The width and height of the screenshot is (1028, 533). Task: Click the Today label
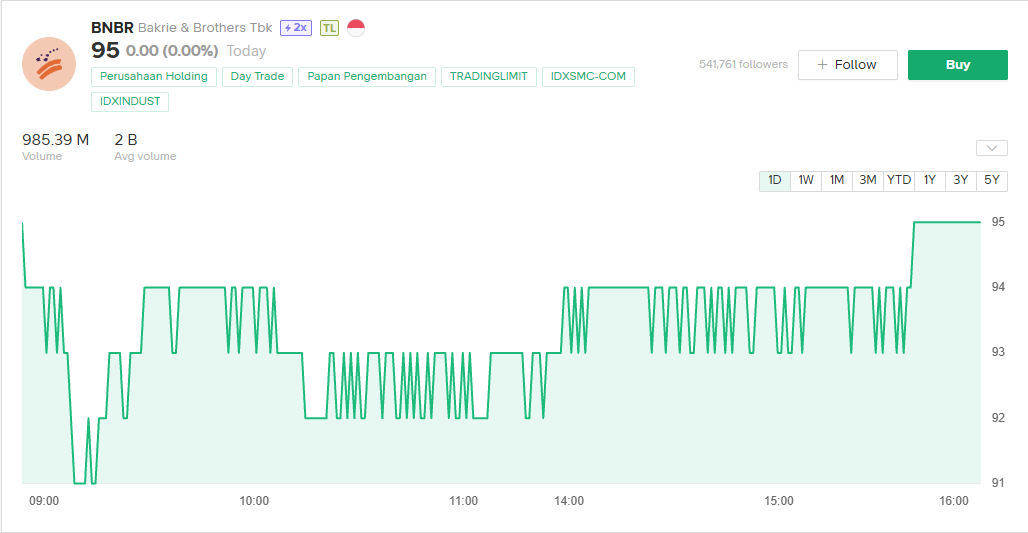(x=247, y=51)
